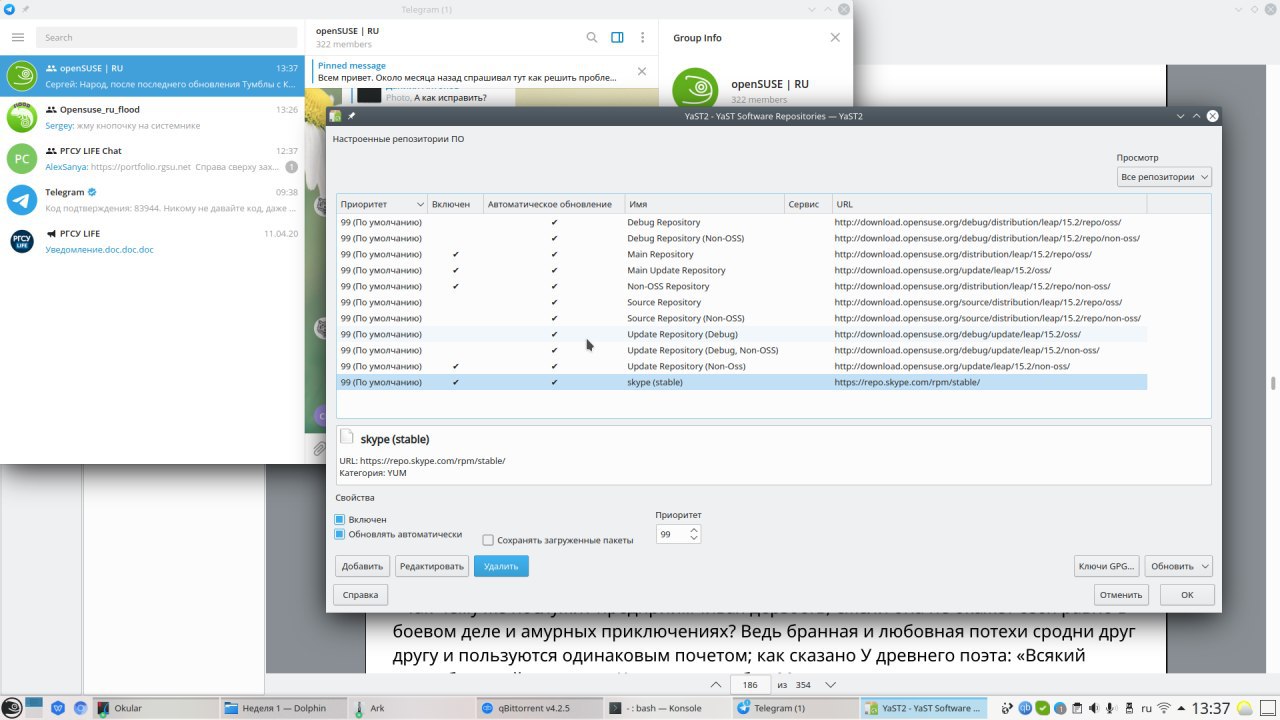Select Main Update Repository row
1280x720 pixels.
point(741,270)
